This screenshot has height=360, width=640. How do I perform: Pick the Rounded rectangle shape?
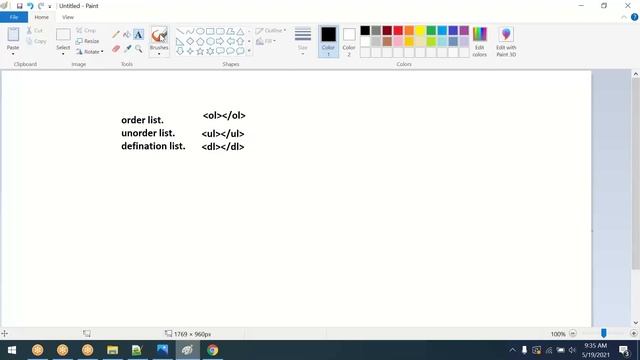click(x=220, y=31)
